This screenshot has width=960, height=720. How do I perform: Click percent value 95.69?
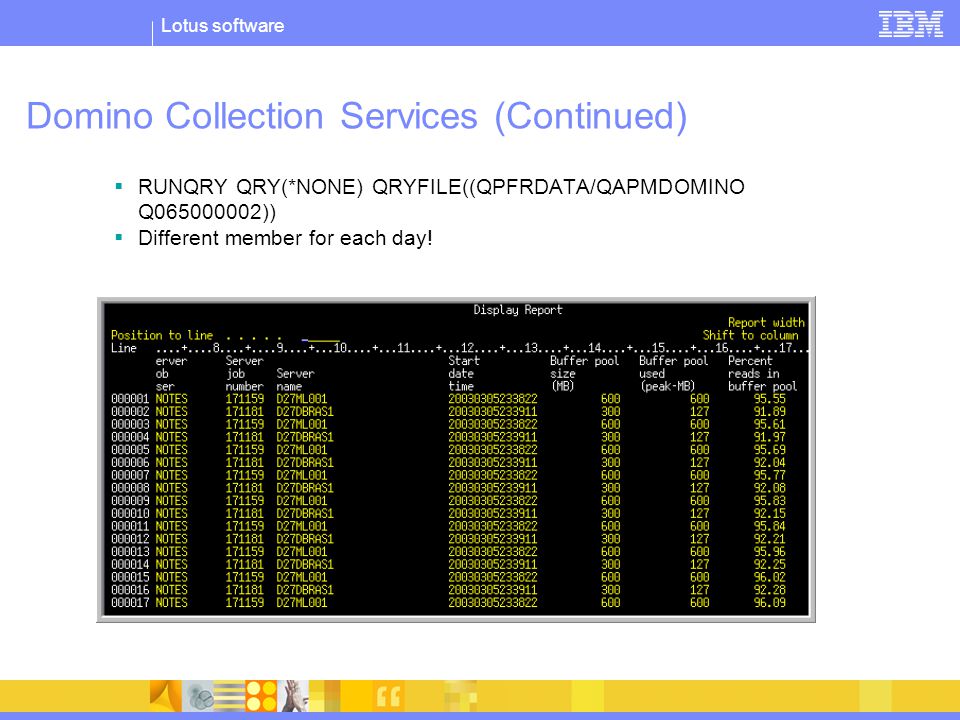click(769, 450)
